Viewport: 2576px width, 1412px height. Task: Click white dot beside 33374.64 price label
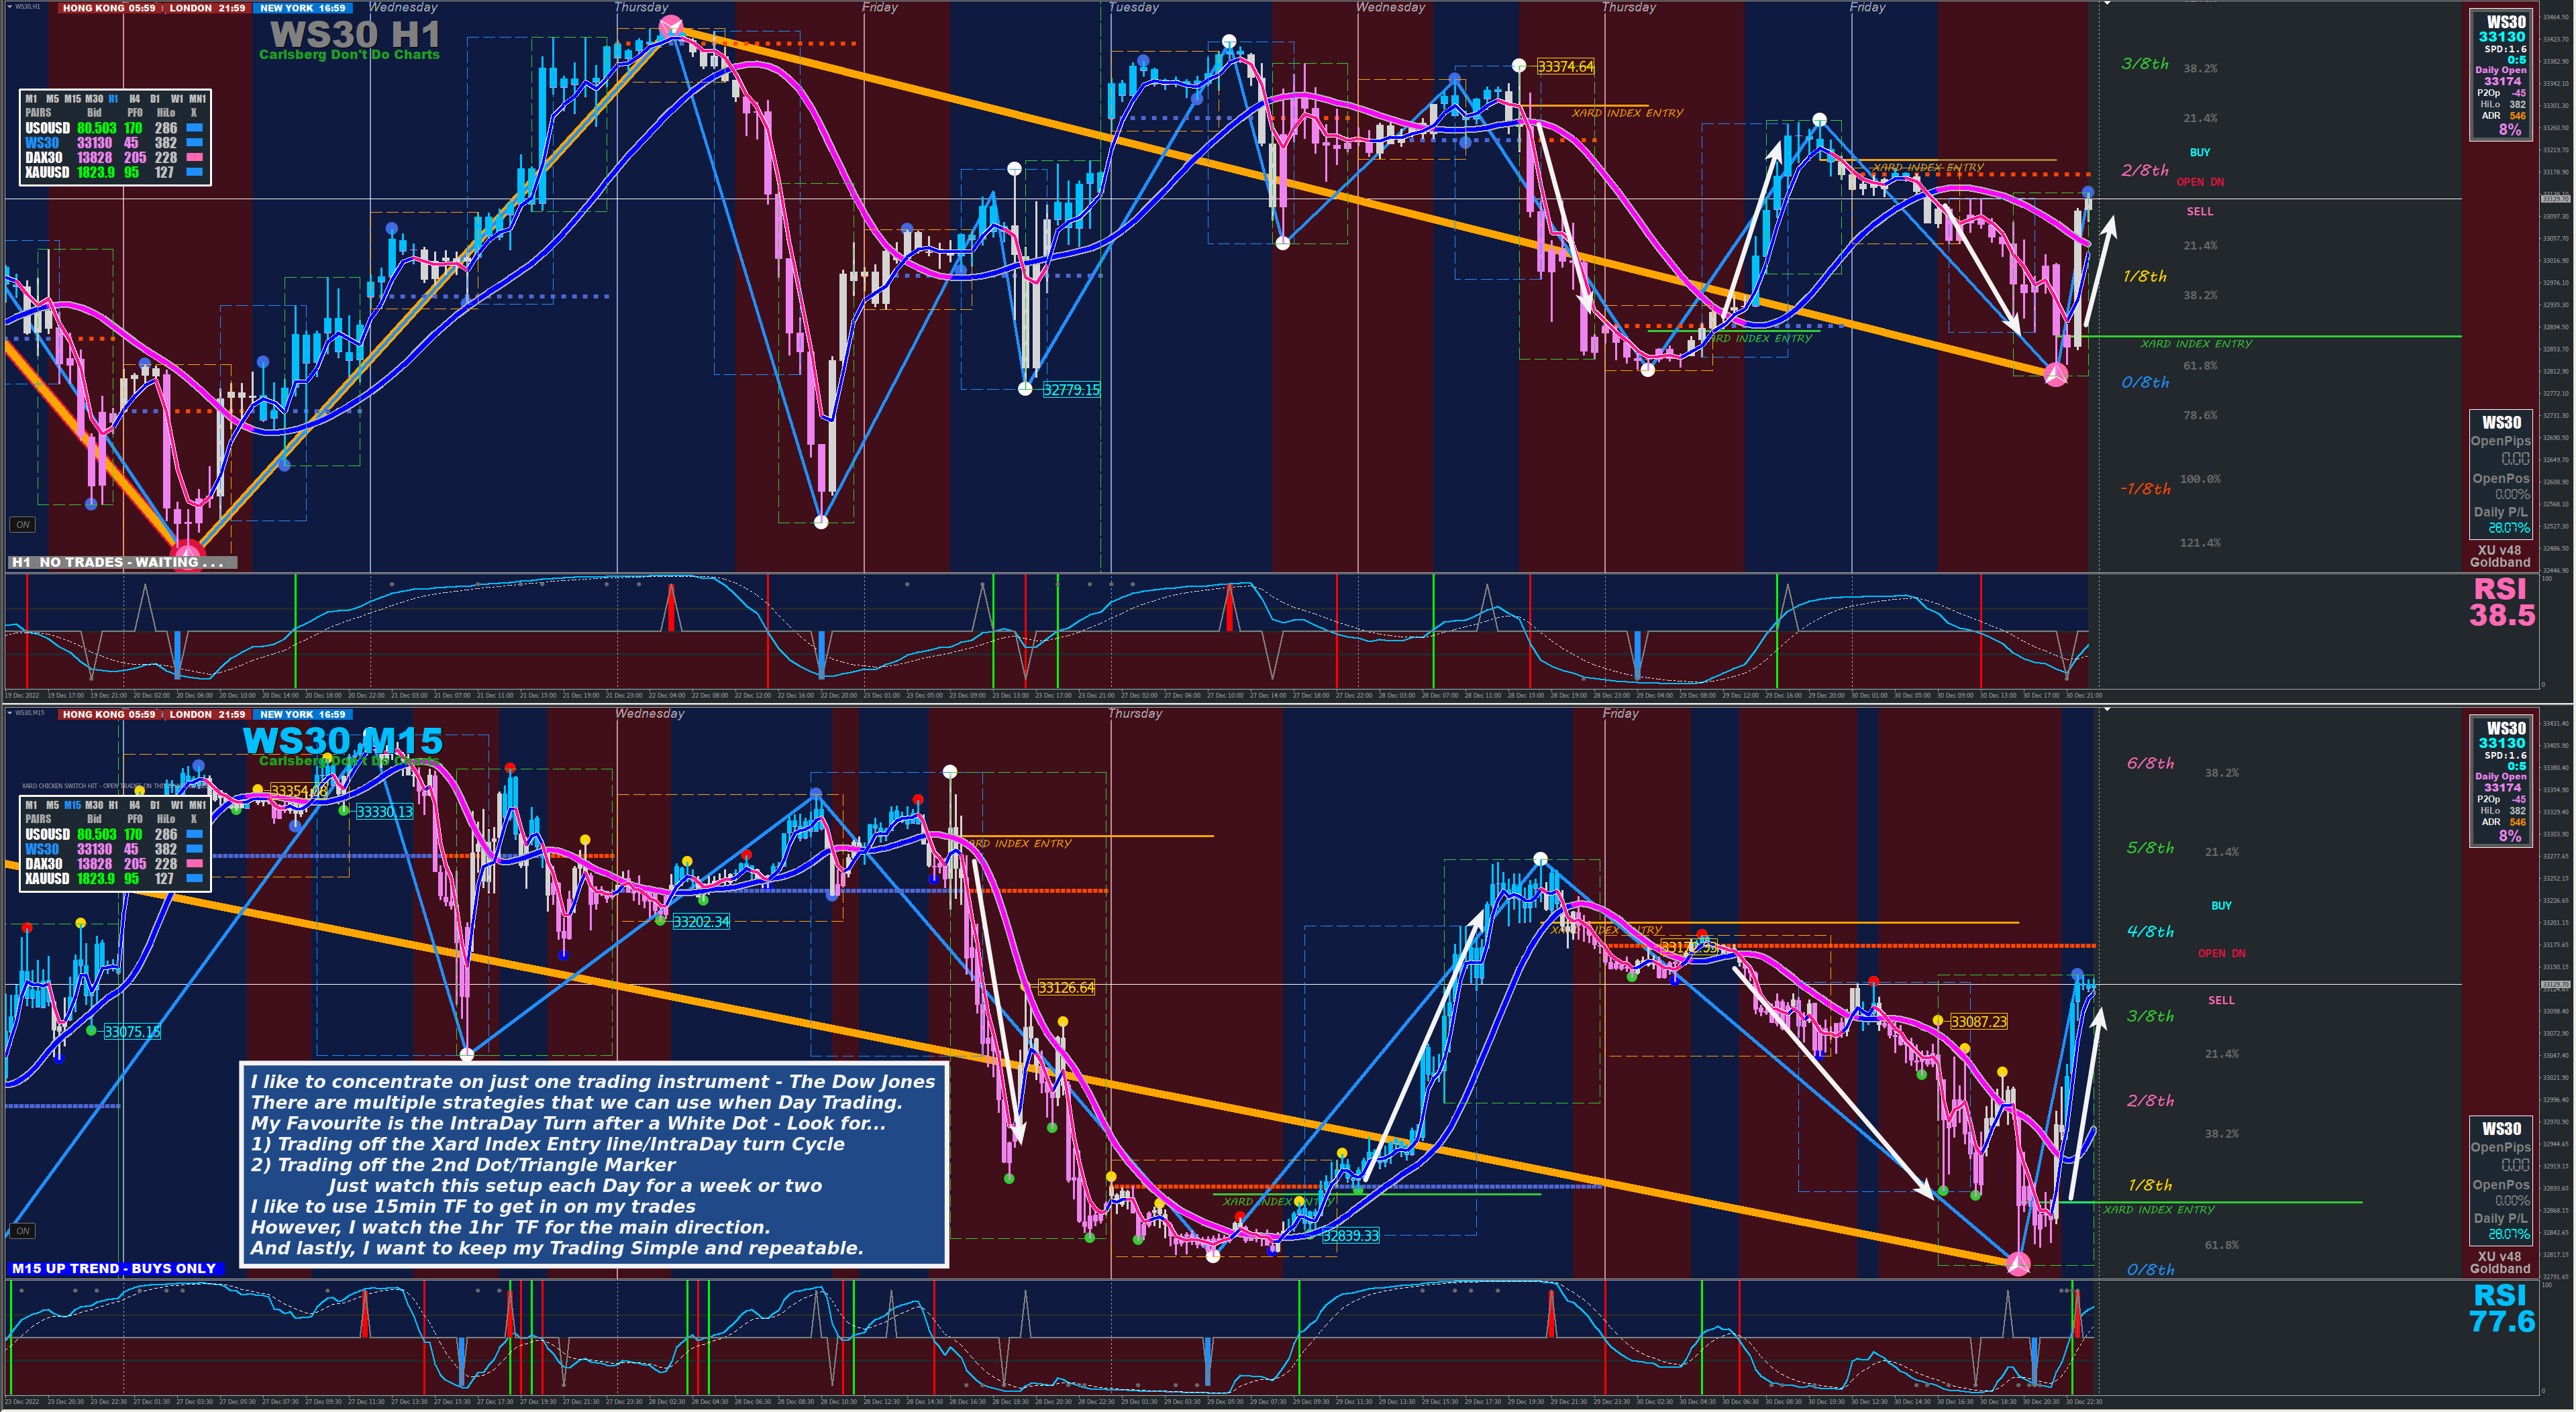tap(1519, 66)
